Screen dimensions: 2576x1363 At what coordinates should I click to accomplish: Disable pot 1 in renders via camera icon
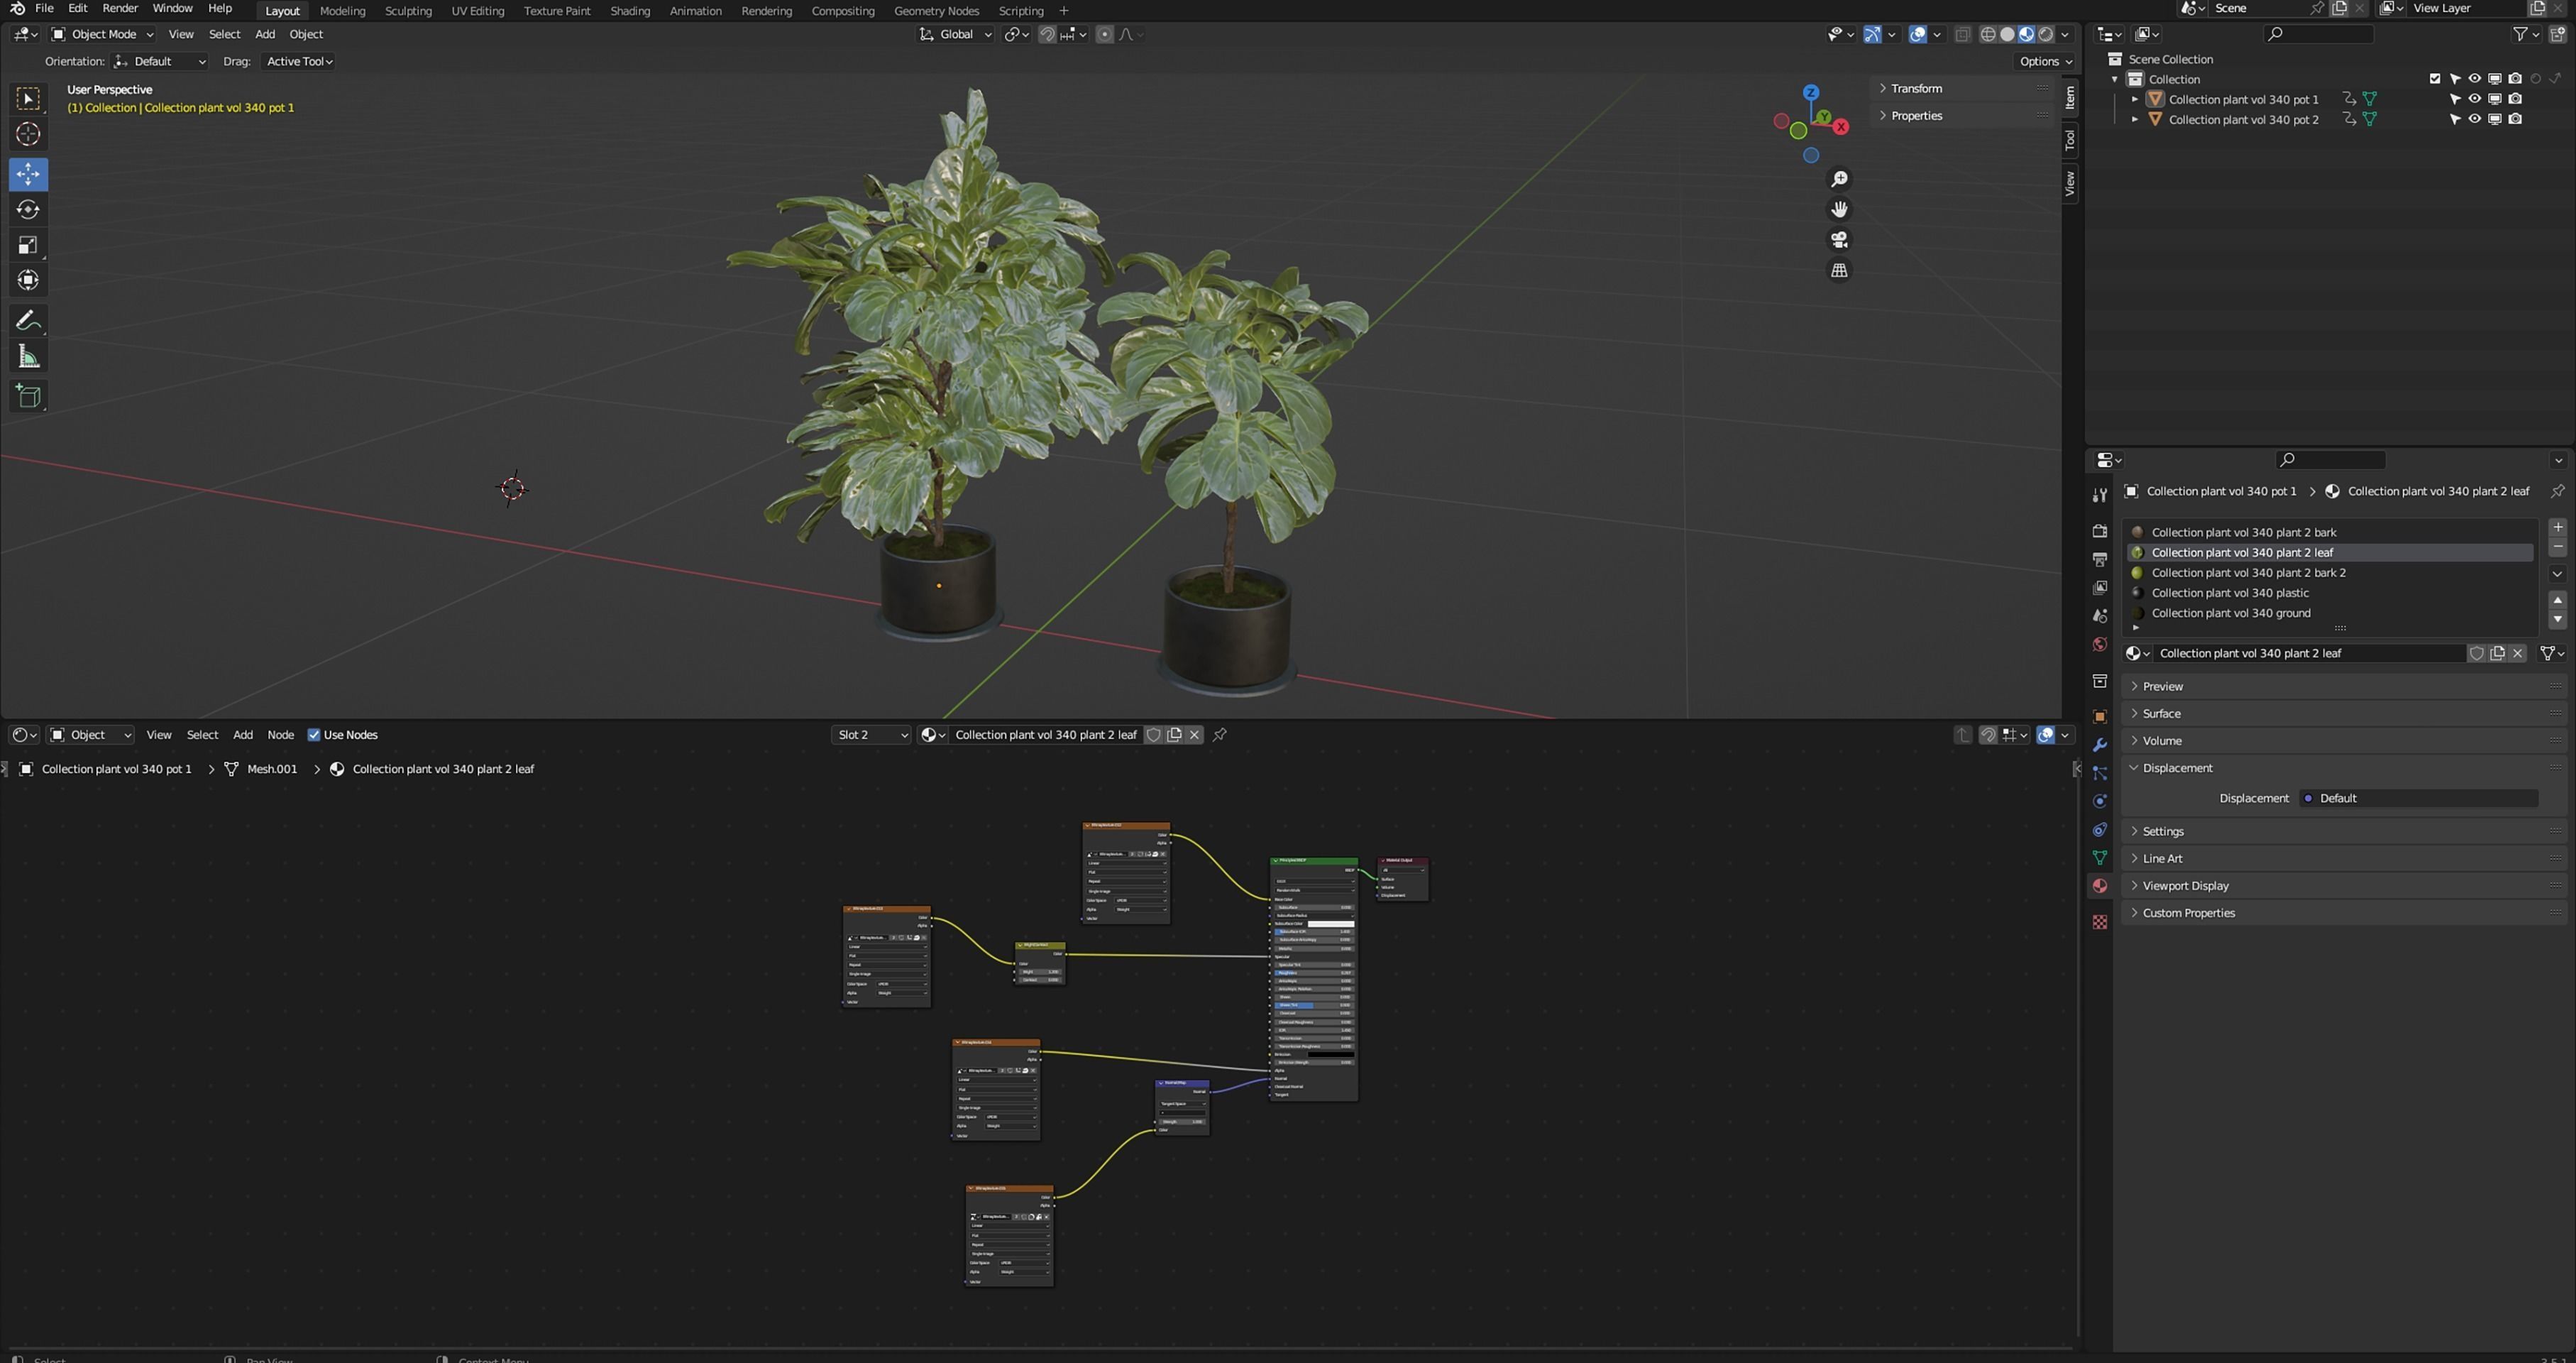pyautogui.click(x=2515, y=99)
